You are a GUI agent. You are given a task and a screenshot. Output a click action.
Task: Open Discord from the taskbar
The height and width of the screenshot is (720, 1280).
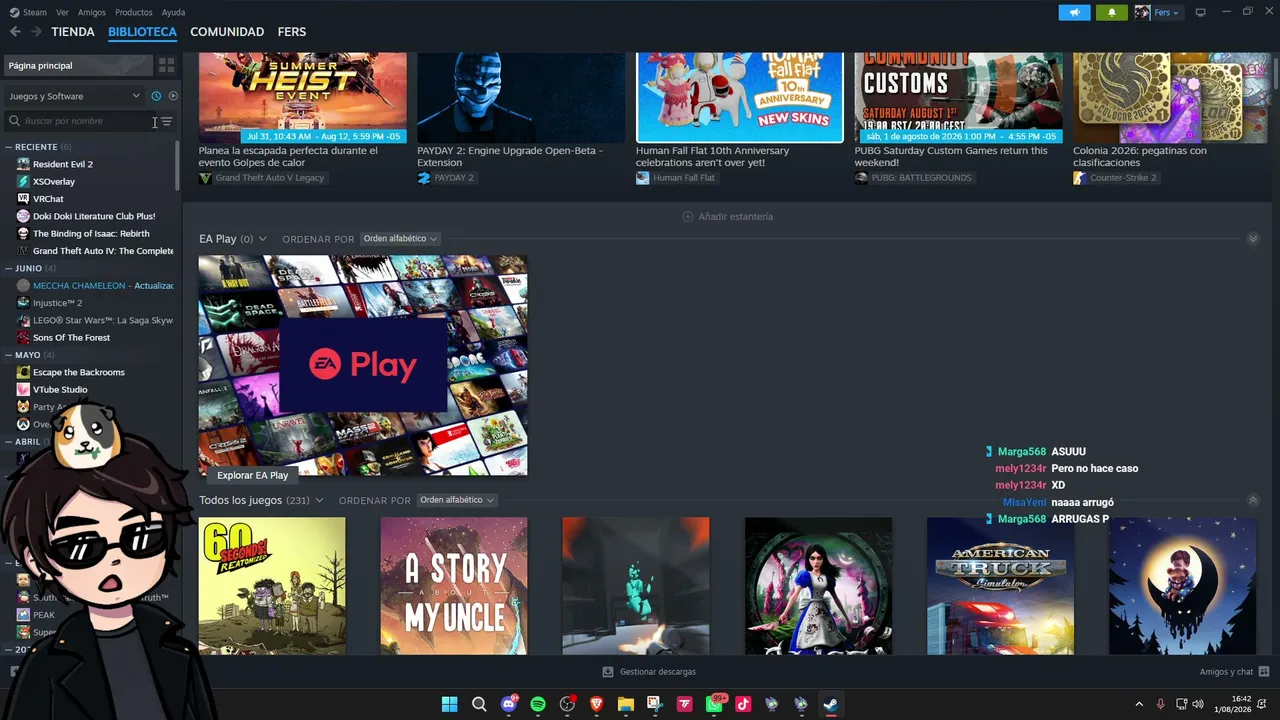pyautogui.click(x=509, y=704)
